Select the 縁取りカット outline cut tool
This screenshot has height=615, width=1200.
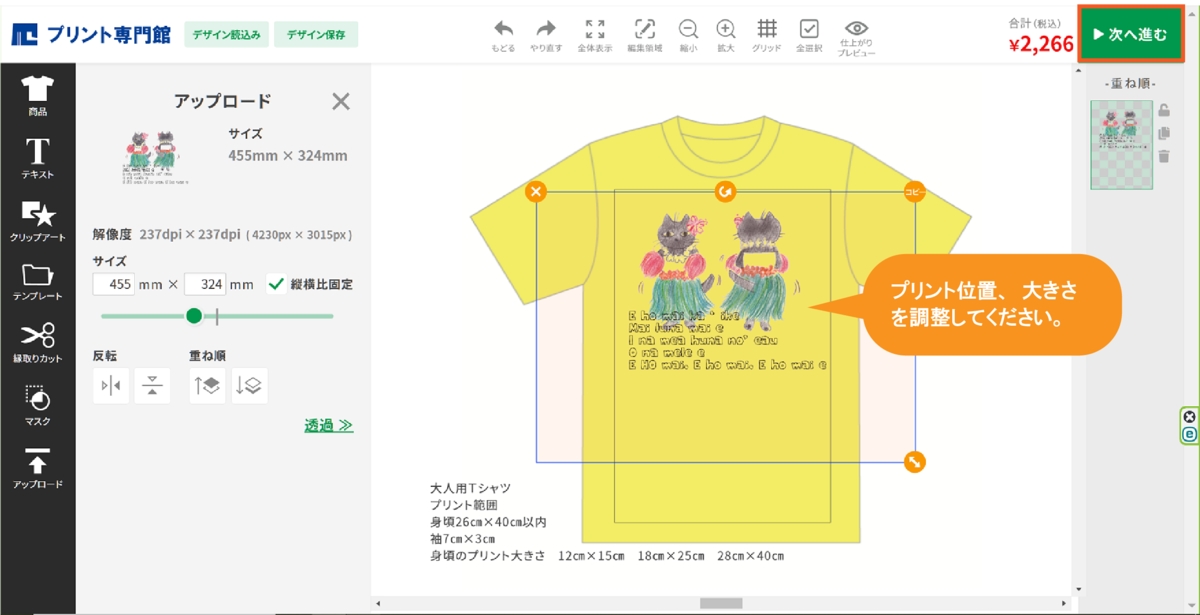pos(37,343)
